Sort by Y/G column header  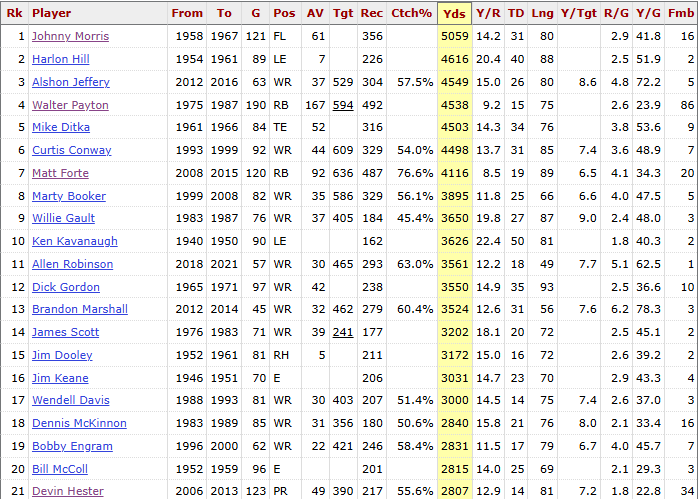(648, 13)
